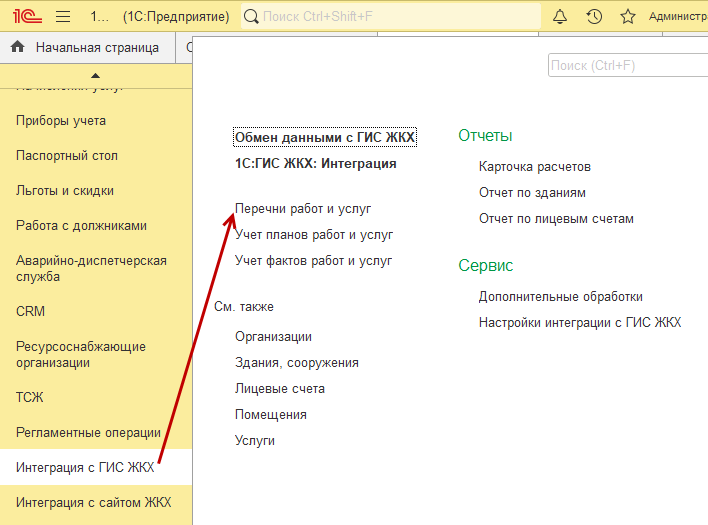Open history clock icon
The image size is (708, 525).
click(594, 17)
